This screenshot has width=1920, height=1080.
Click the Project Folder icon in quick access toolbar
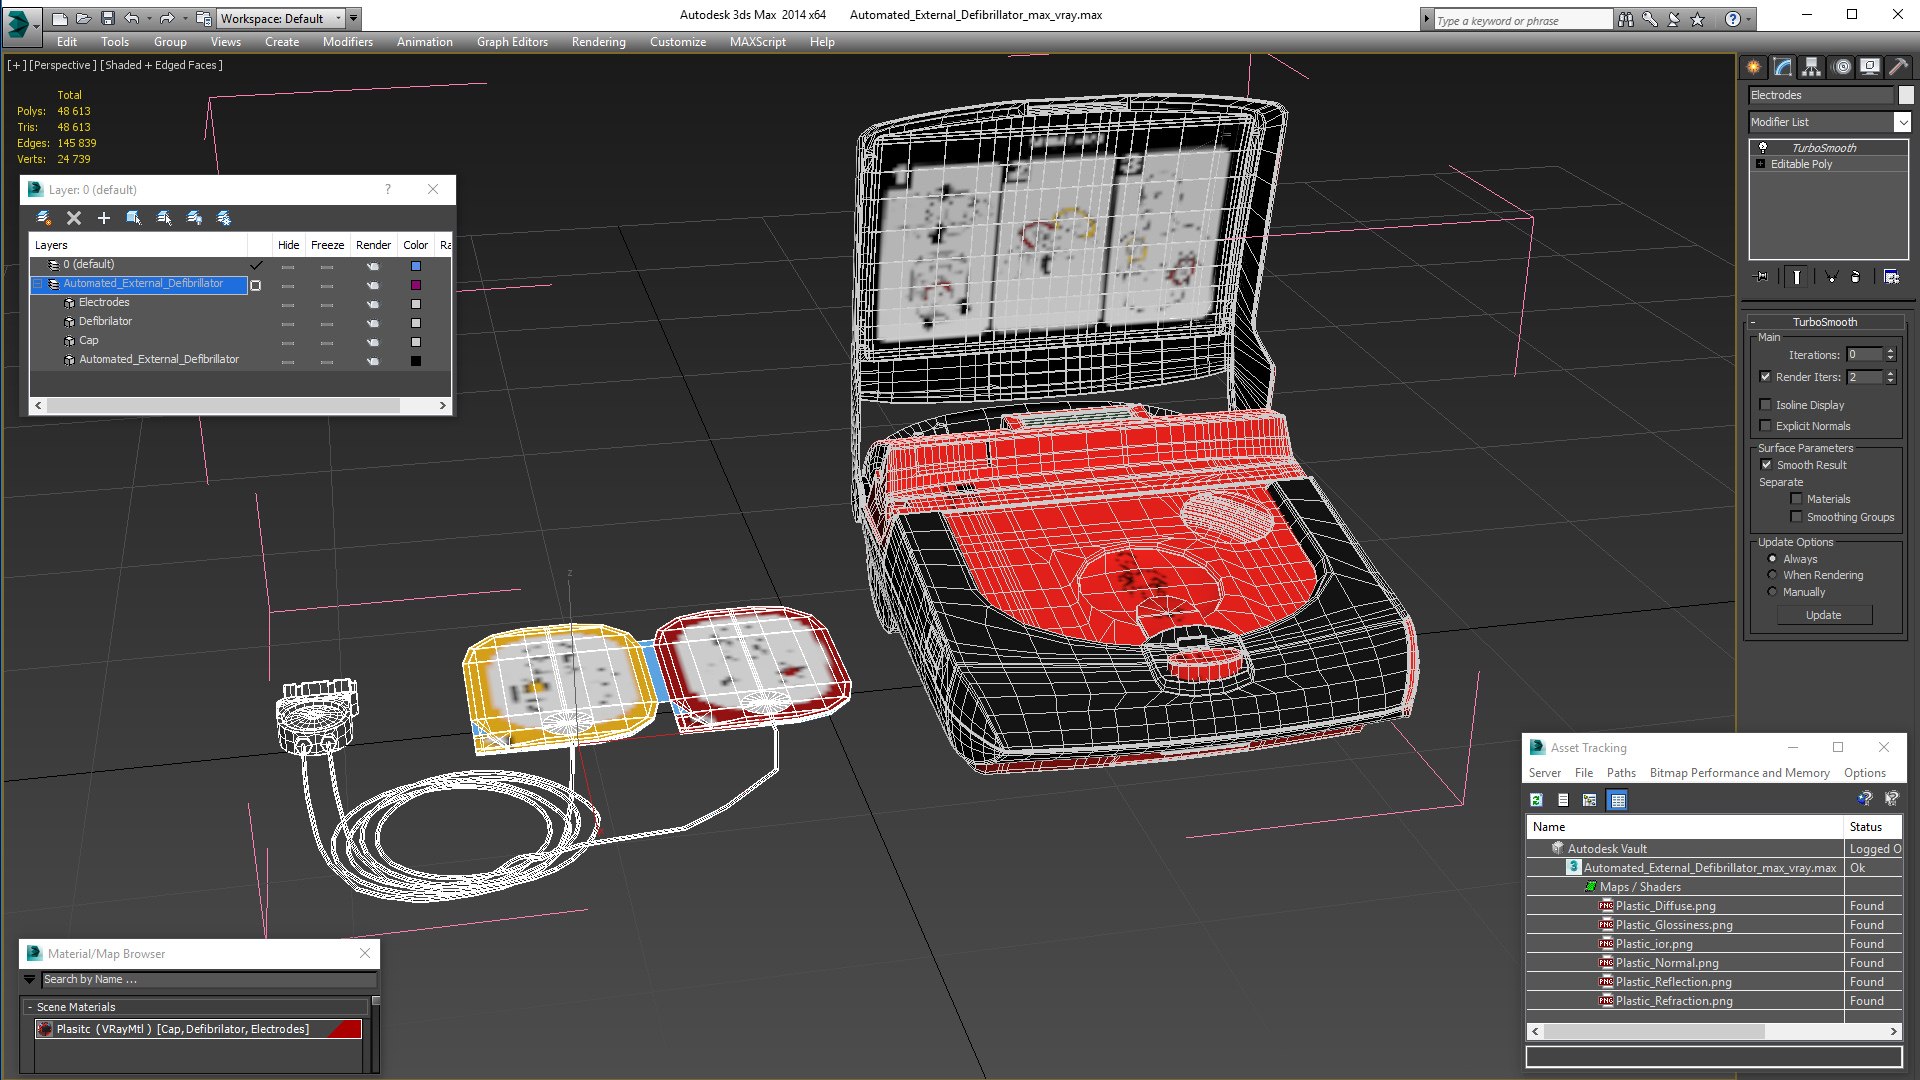click(x=203, y=18)
